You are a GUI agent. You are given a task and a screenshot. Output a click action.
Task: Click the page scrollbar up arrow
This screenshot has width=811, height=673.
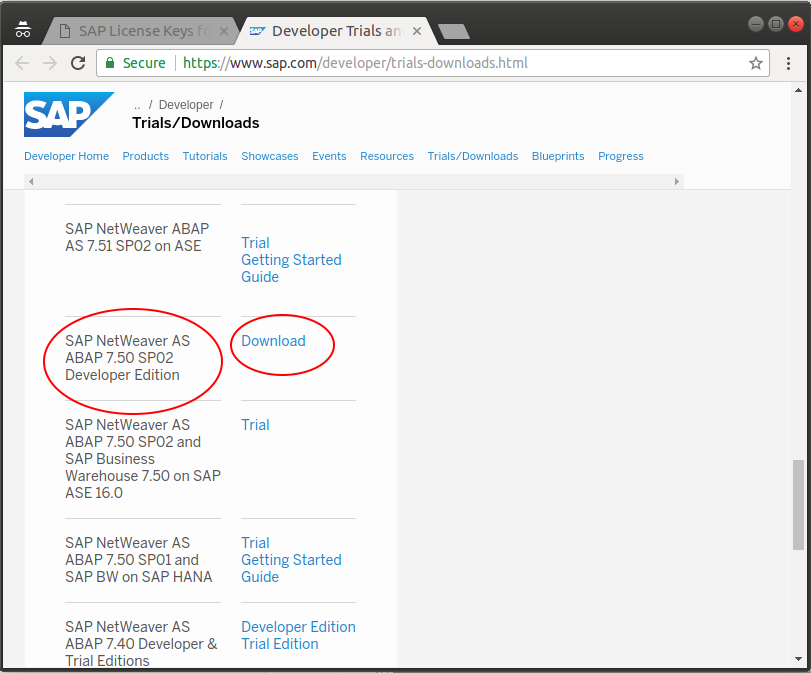(x=798, y=90)
